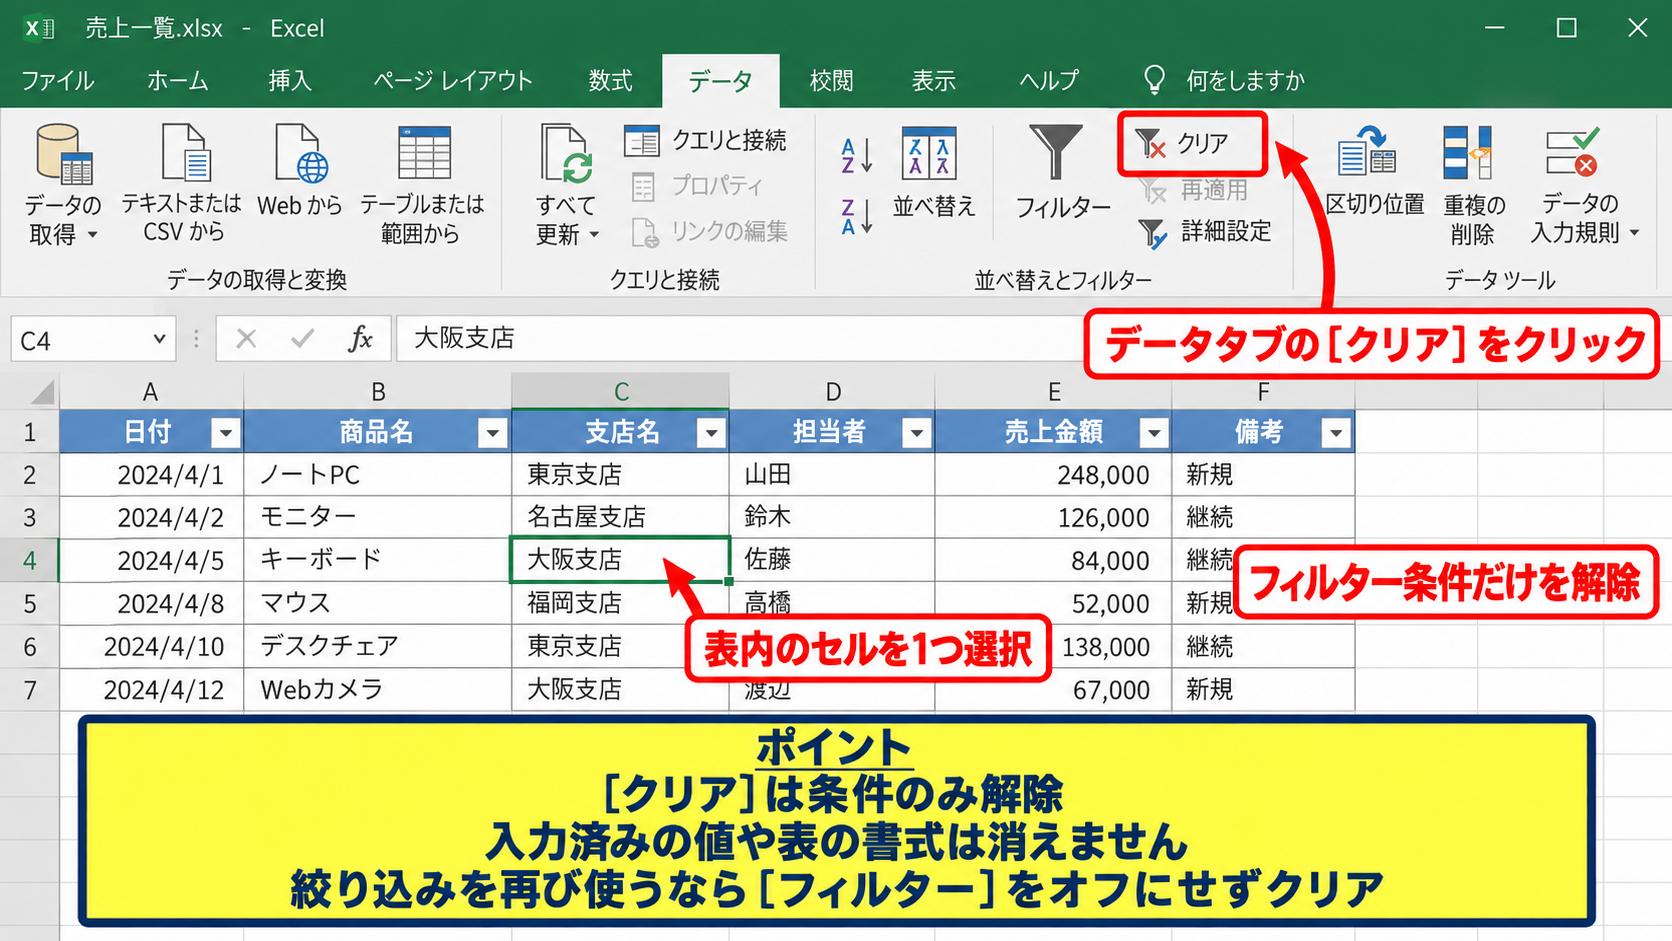Click the Excel app icon in title bar
Screen dimensions: 1672x941
point(39,28)
